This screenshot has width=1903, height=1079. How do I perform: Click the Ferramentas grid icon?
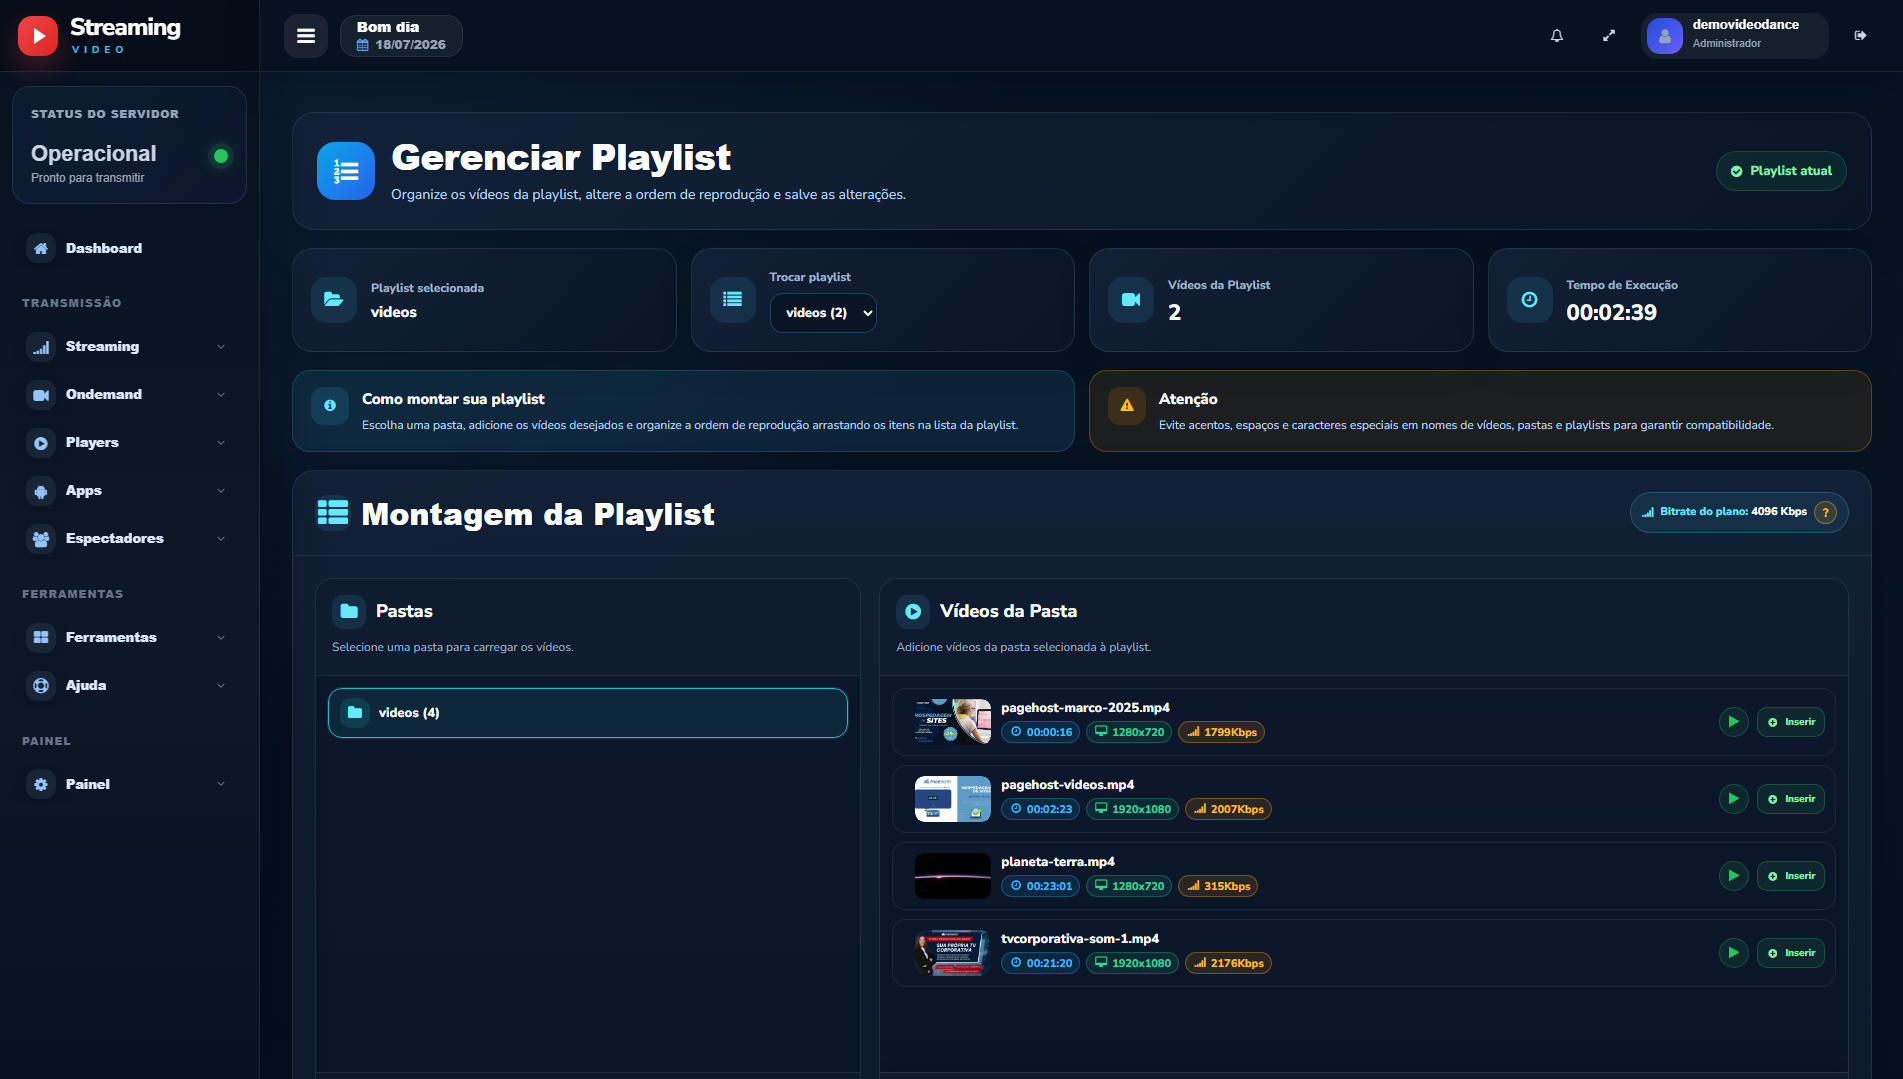pyautogui.click(x=41, y=637)
